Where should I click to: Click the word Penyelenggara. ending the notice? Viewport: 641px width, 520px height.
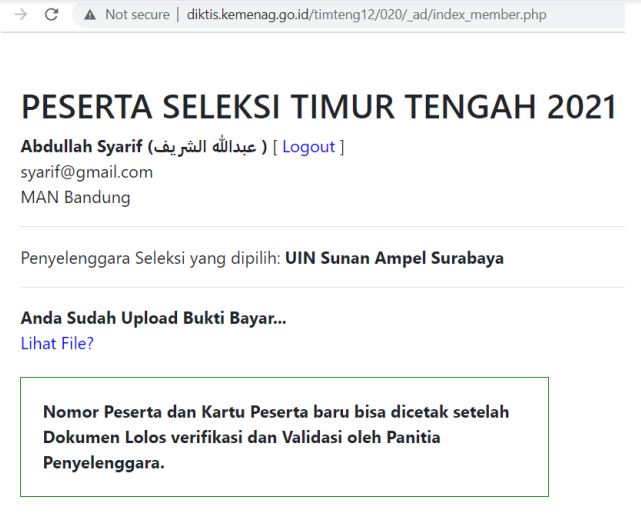(x=104, y=463)
